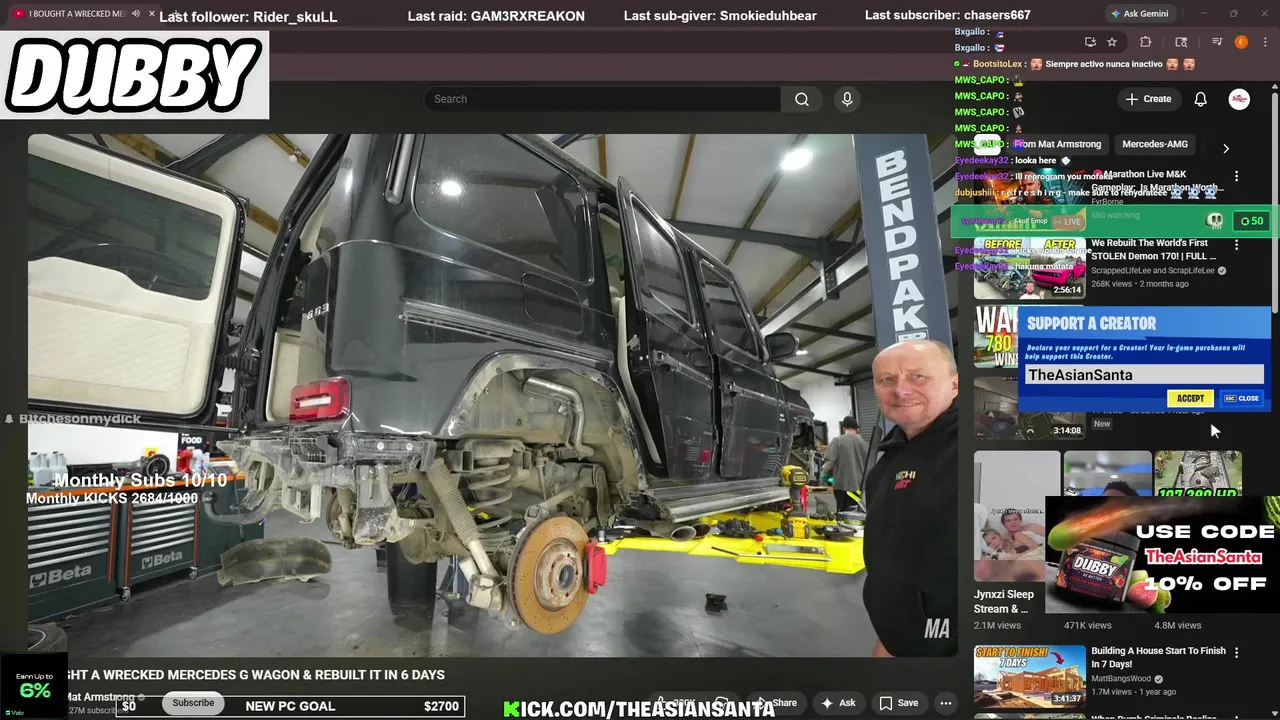Click the main G Wagon video player
The image size is (1280, 720).
point(493,396)
